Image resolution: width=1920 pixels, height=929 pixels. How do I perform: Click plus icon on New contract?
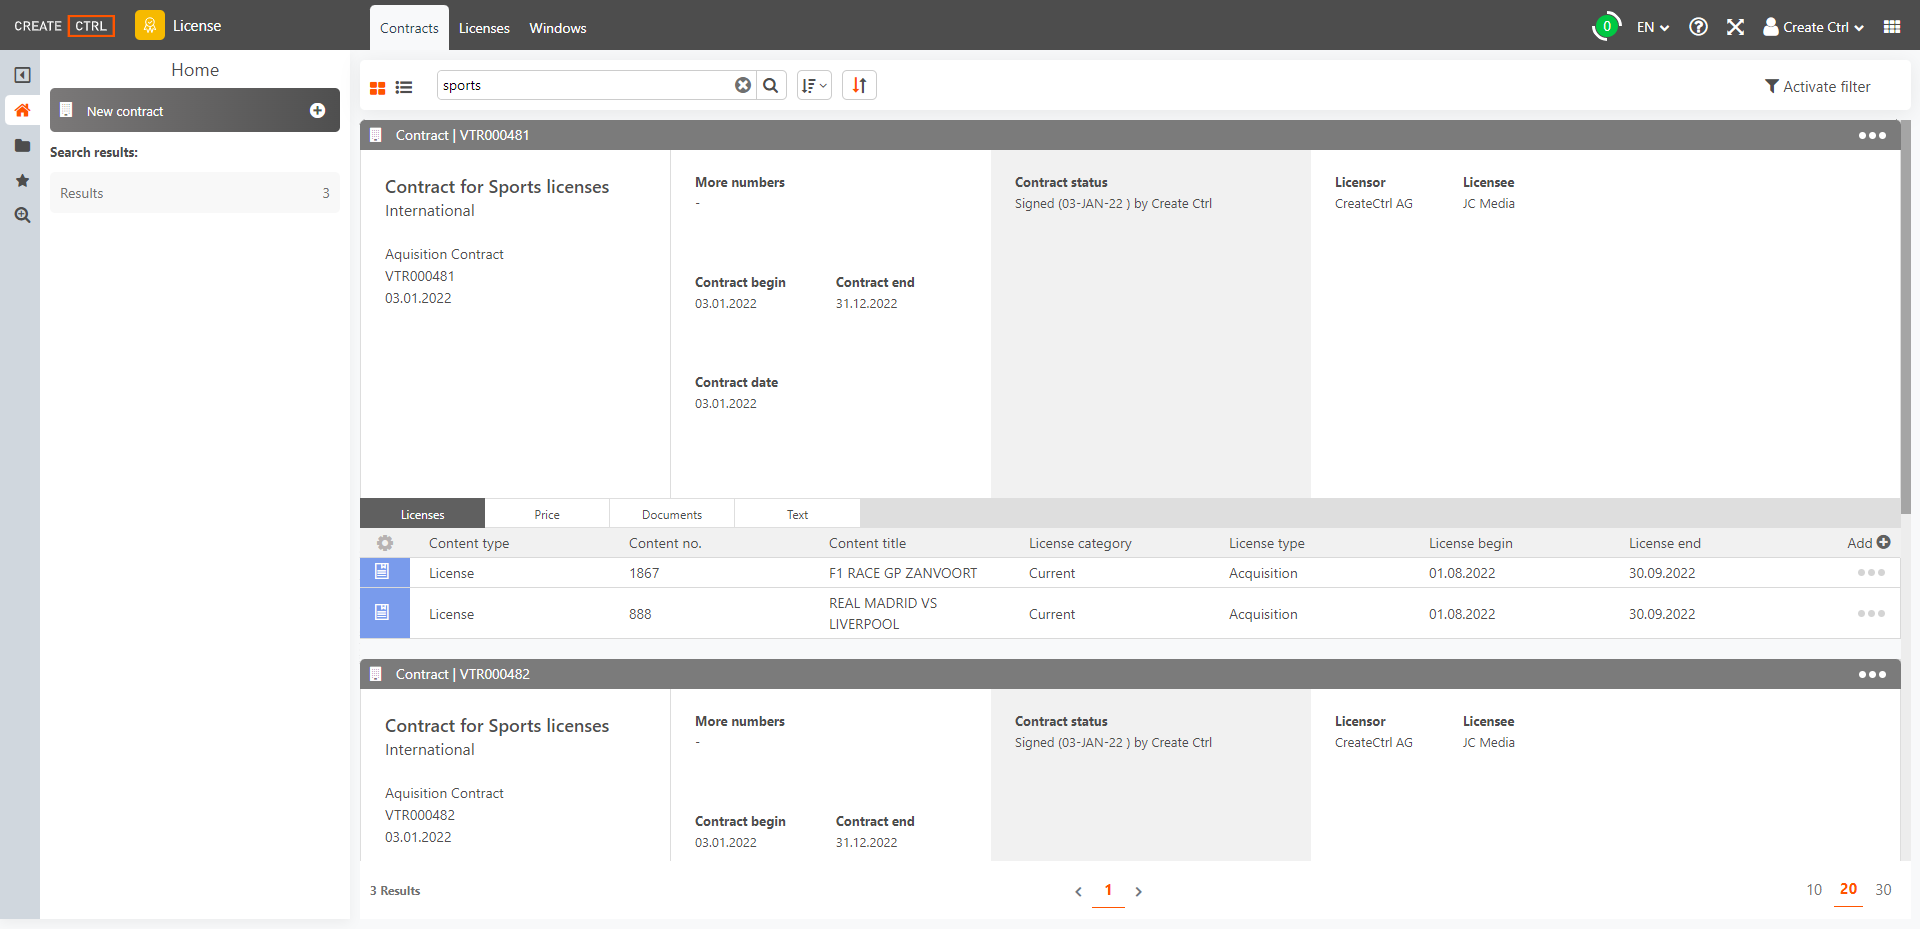[317, 110]
